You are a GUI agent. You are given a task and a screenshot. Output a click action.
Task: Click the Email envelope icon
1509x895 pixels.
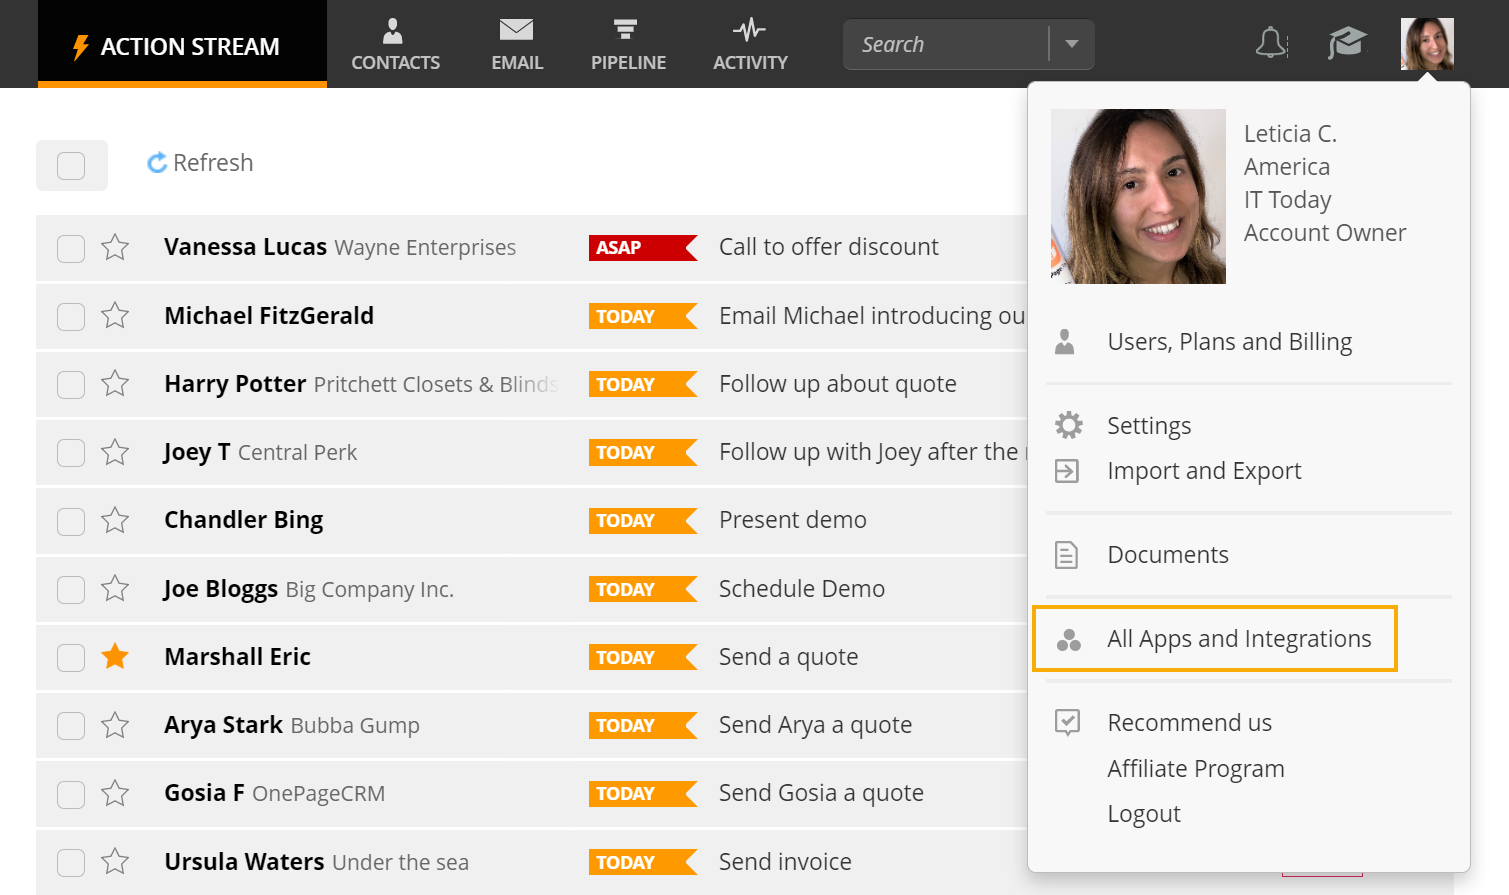pos(516,30)
